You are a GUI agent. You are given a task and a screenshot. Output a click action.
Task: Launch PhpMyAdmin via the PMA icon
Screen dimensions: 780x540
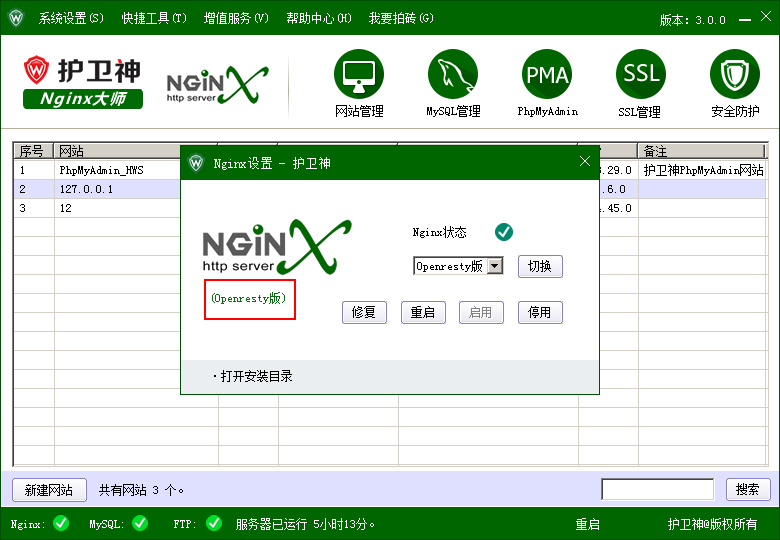pos(547,75)
